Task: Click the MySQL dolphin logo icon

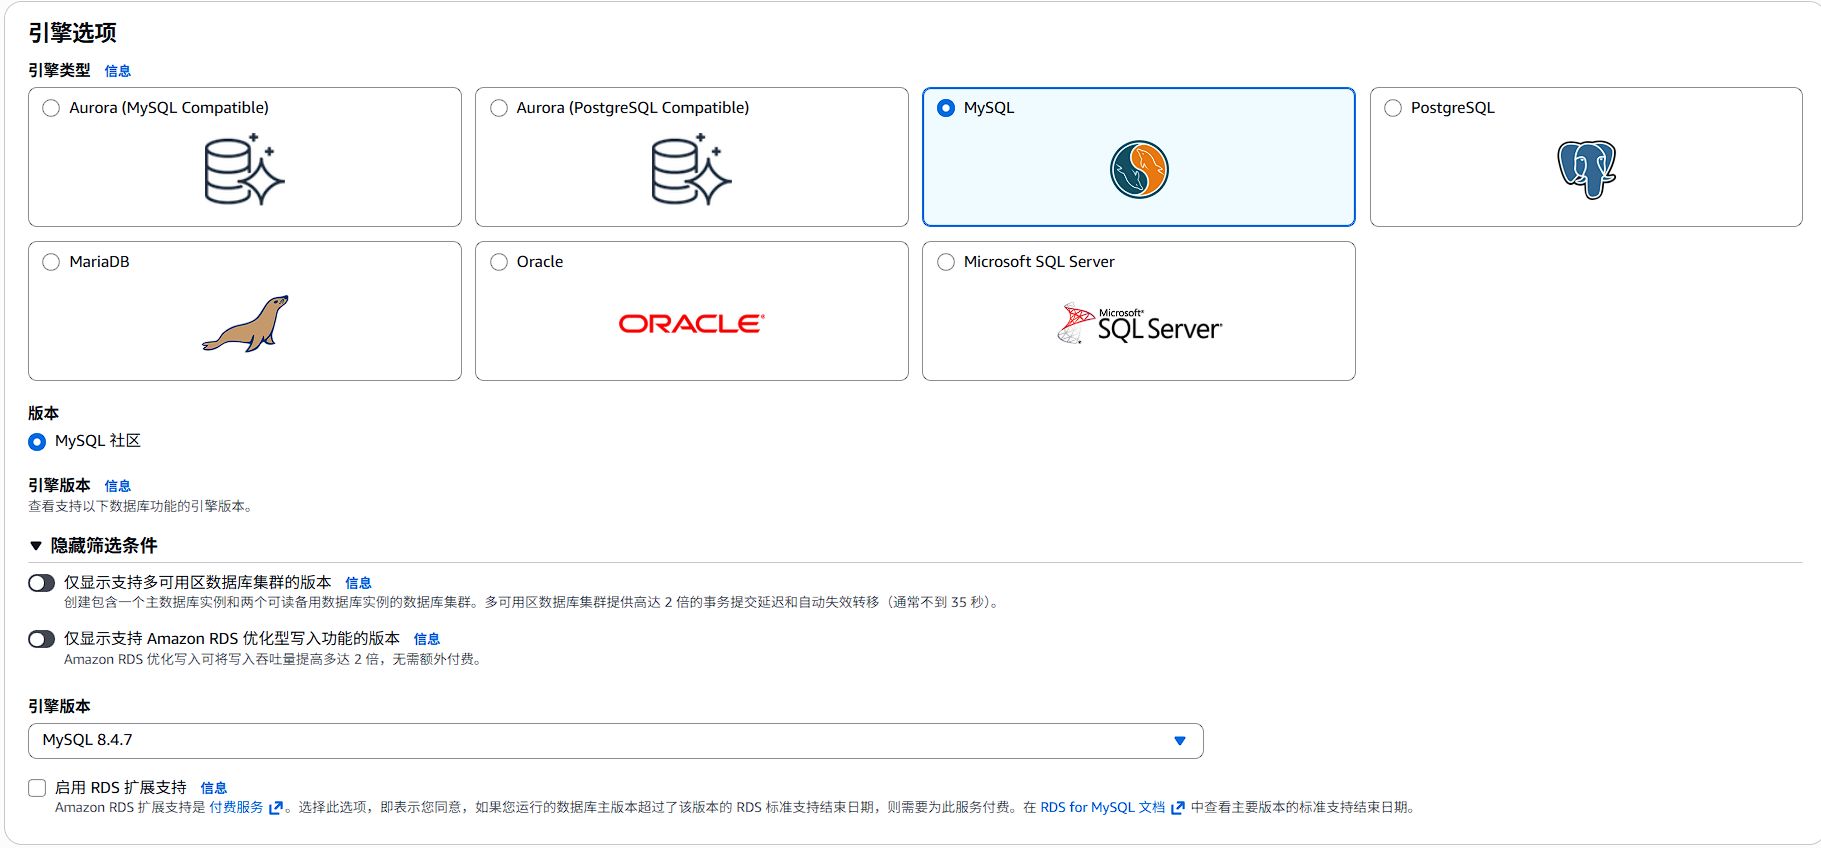Action: (x=1138, y=170)
